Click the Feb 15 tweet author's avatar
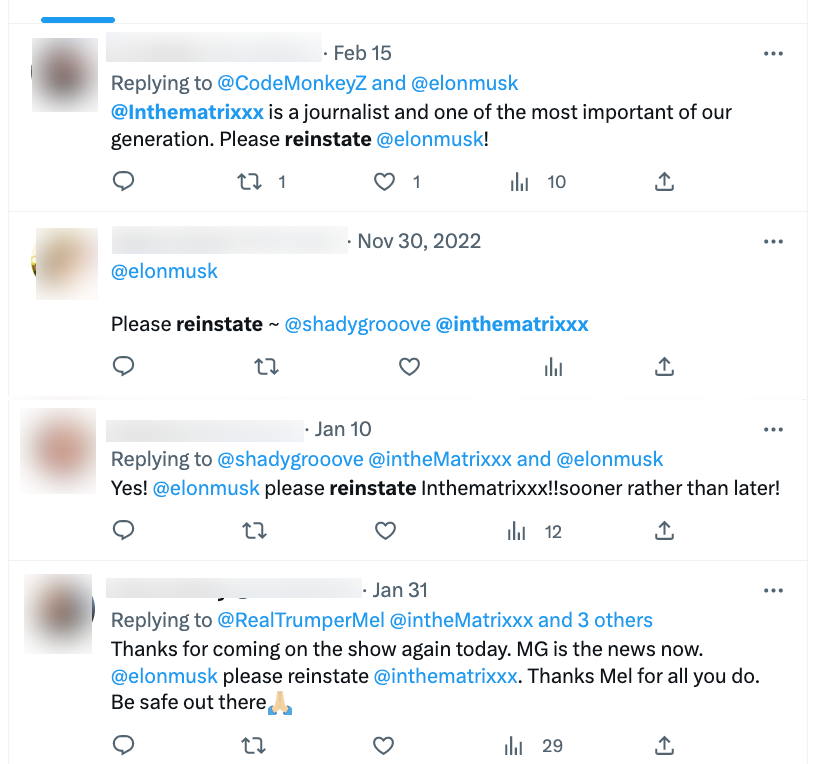The image size is (814, 764). tap(64, 75)
